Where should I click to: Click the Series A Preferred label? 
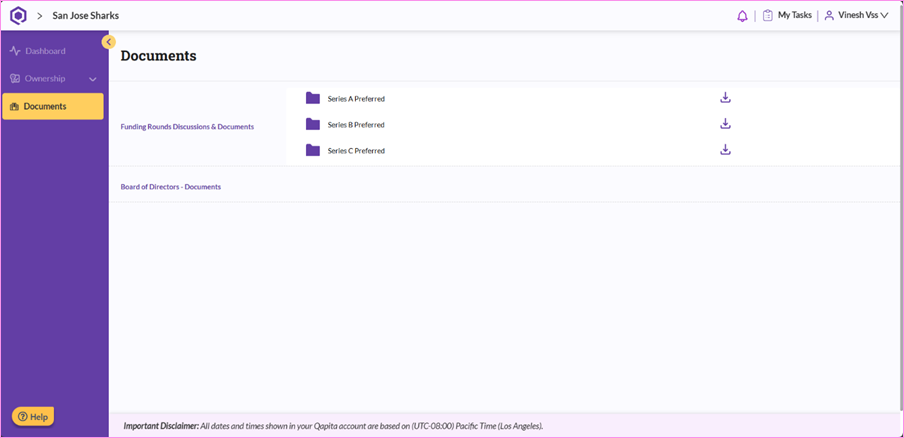click(x=356, y=99)
